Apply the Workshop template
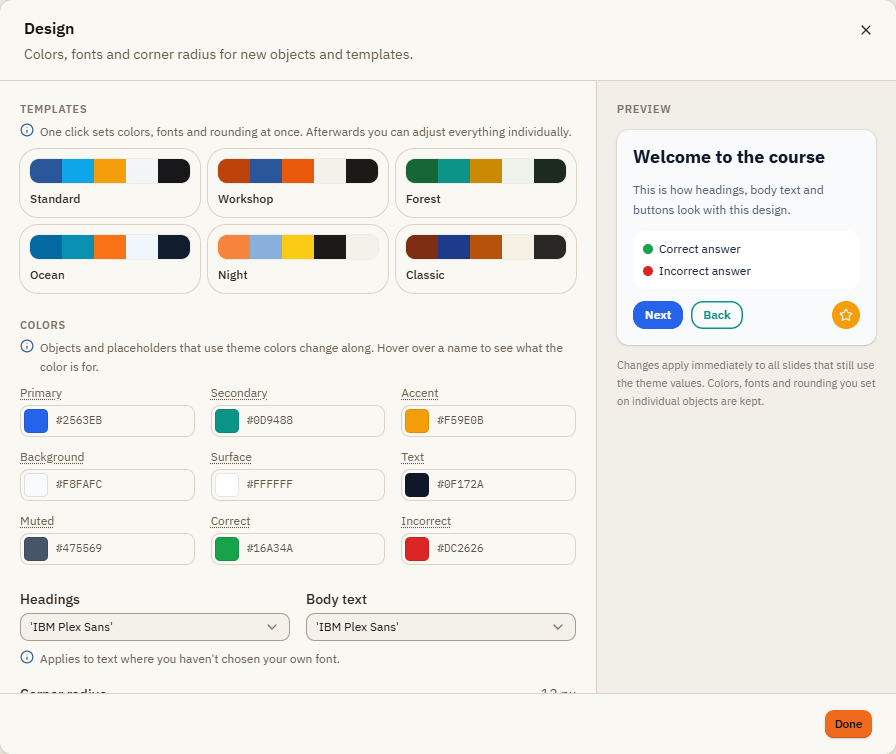The height and width of the screenshot is (754, 896). [298, 183]
